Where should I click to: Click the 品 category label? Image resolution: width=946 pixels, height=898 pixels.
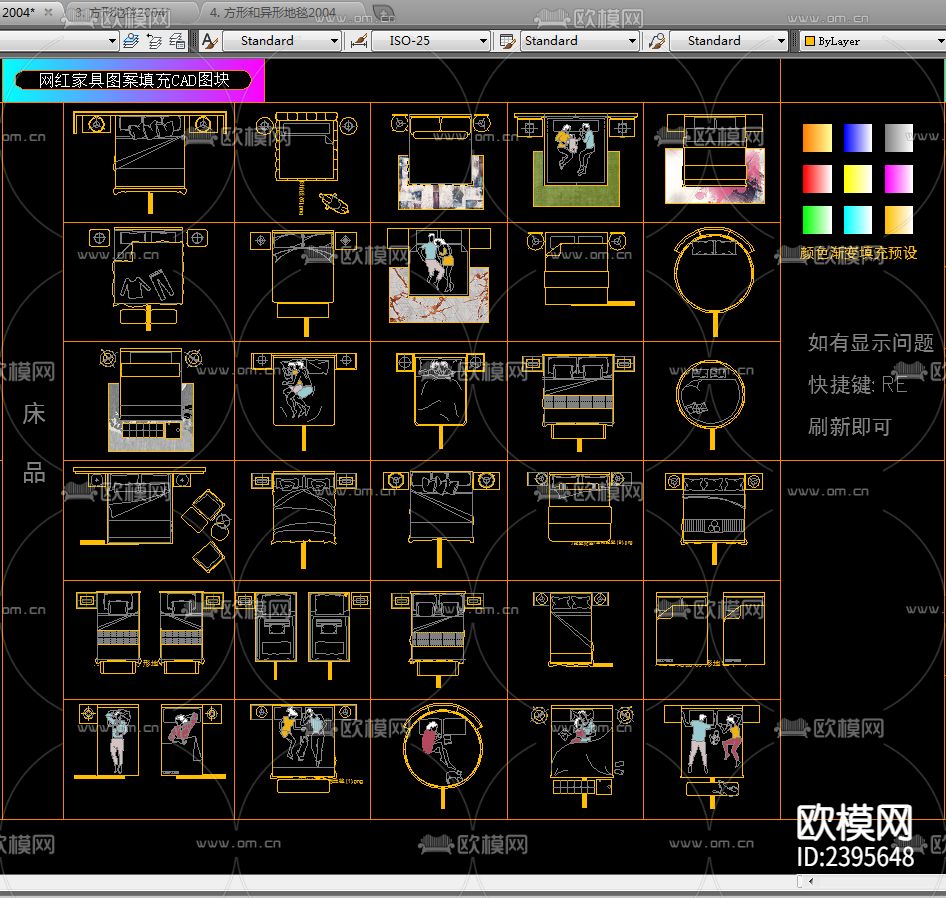34,473
